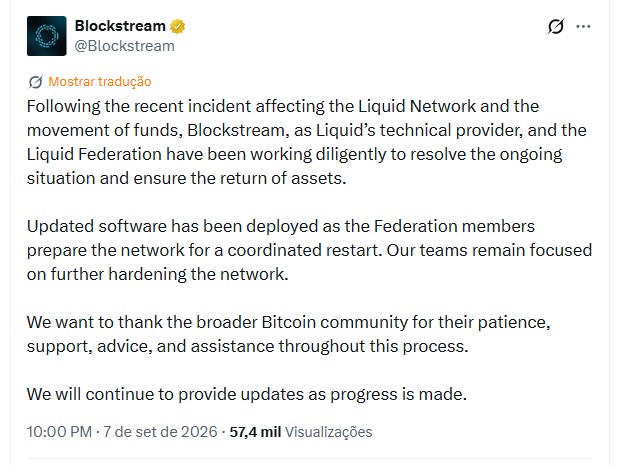
Task: Open the Blockstream profile avatar
Action: [46, 36]
